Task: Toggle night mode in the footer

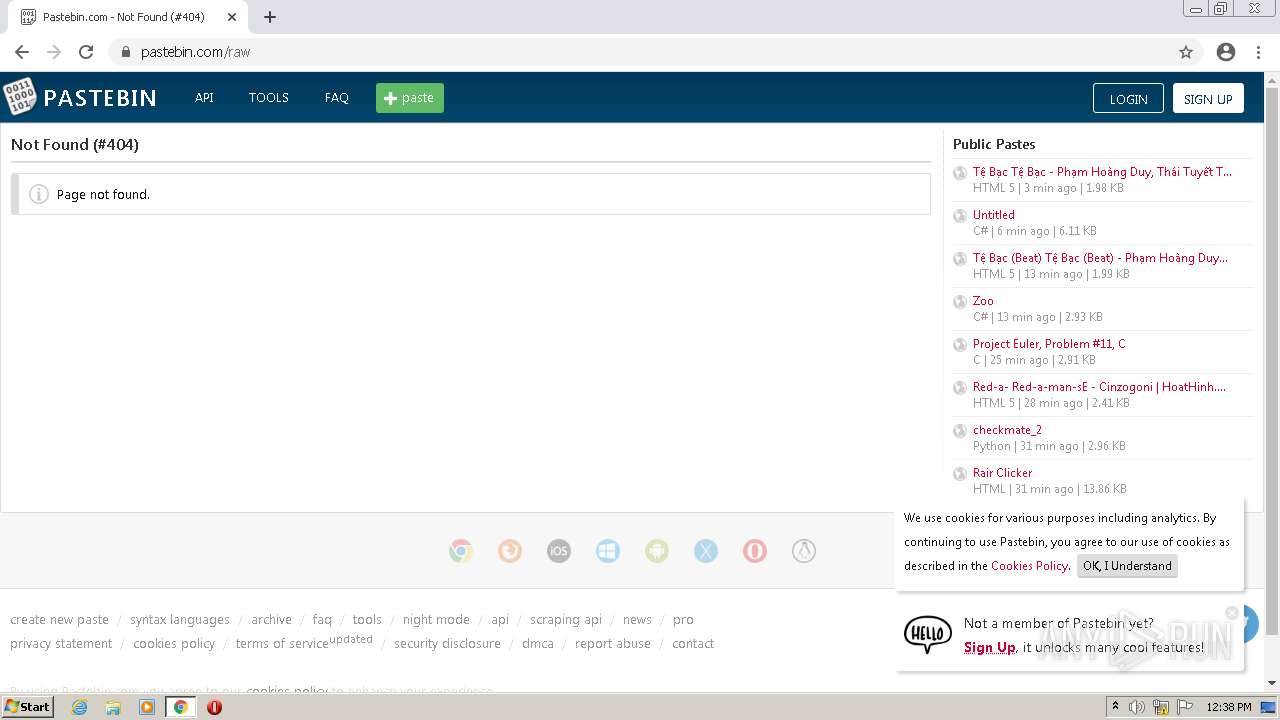Action: [x=436, y=620]
